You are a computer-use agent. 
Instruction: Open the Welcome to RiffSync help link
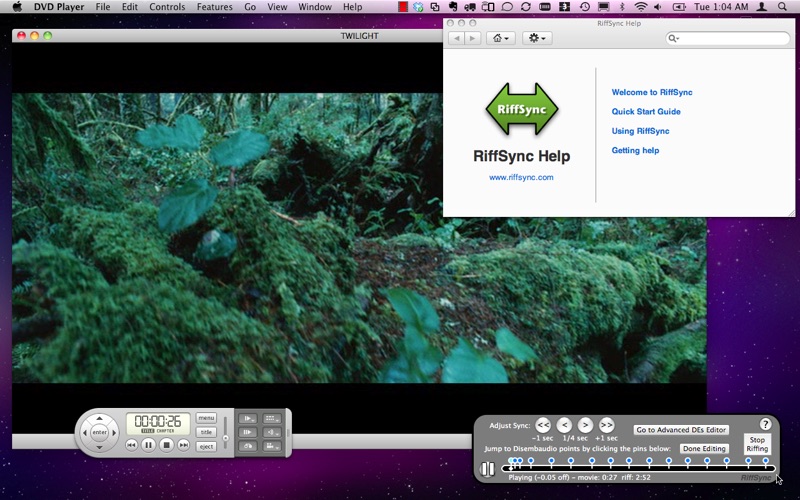pos(652,92)
